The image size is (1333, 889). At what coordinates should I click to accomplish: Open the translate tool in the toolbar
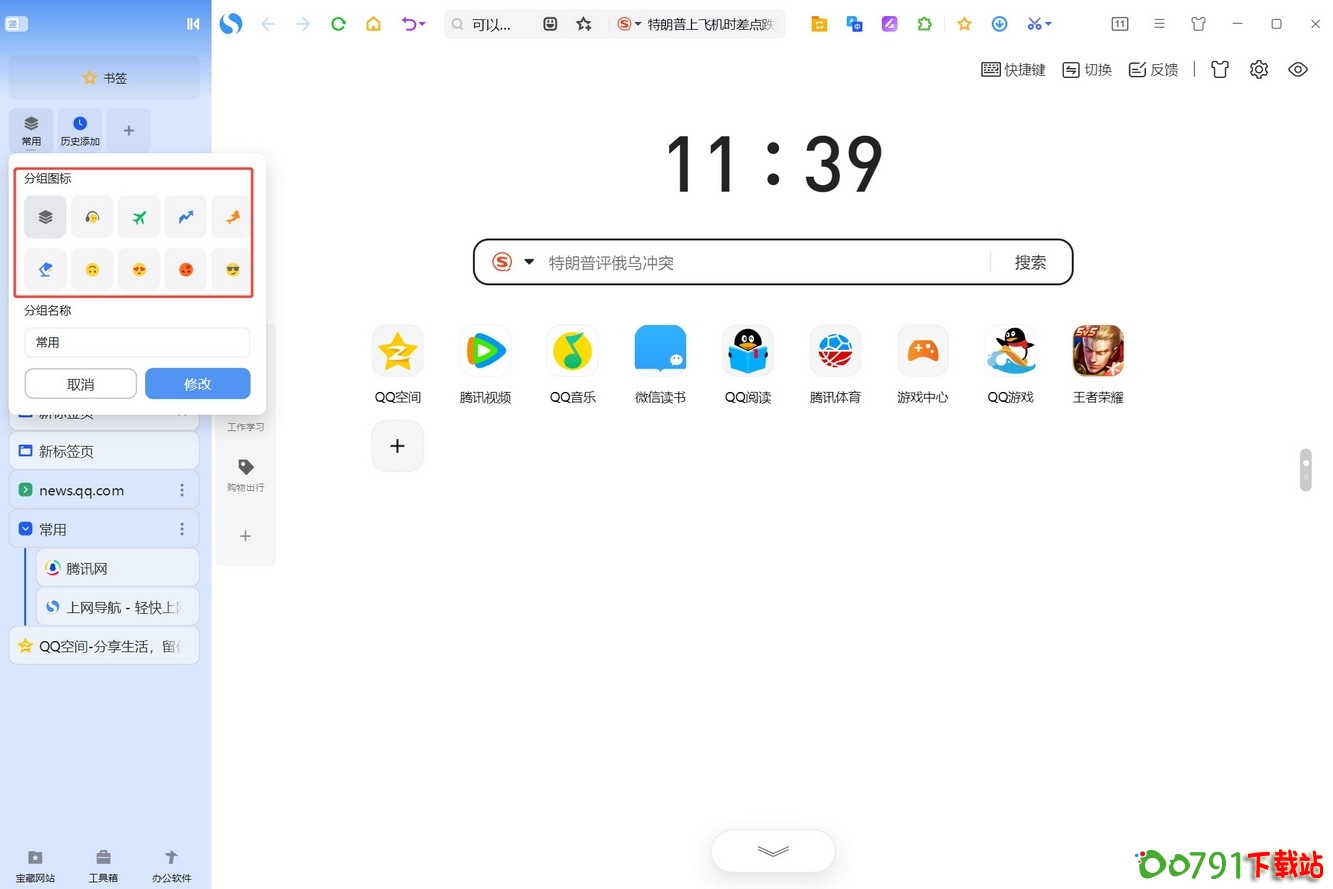click(x=854, y=23)
